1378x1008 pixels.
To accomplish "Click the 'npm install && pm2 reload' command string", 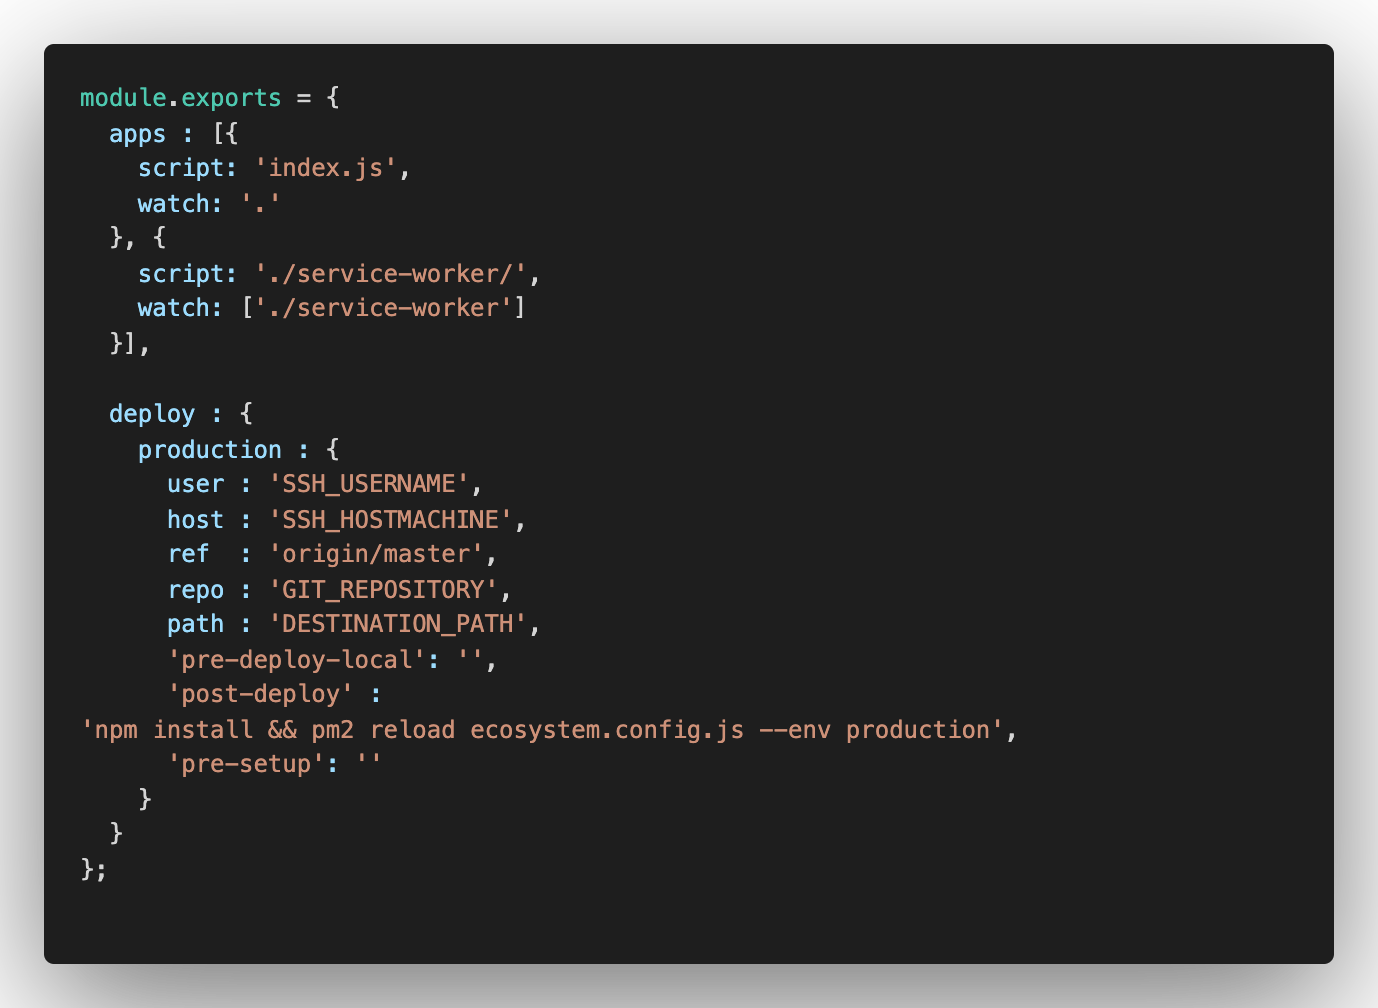I will (543, 730).
